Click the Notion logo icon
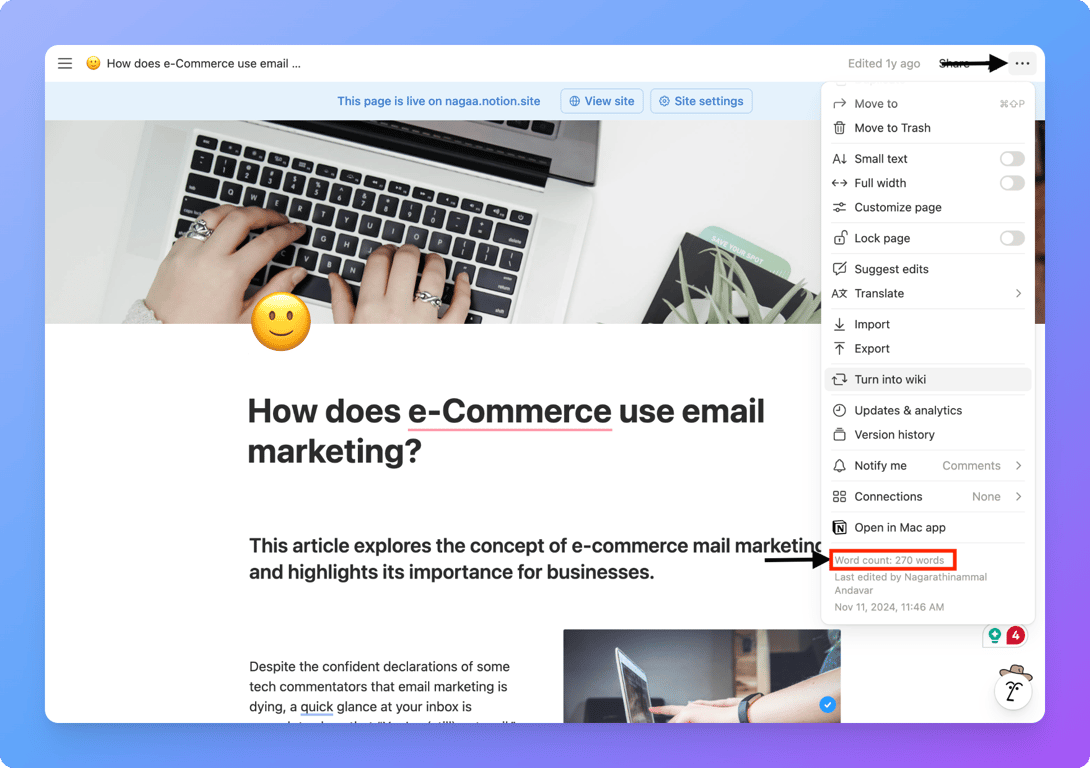This screenshot has width=1090, height=768. pyautogui.click(x=840, y=528)
